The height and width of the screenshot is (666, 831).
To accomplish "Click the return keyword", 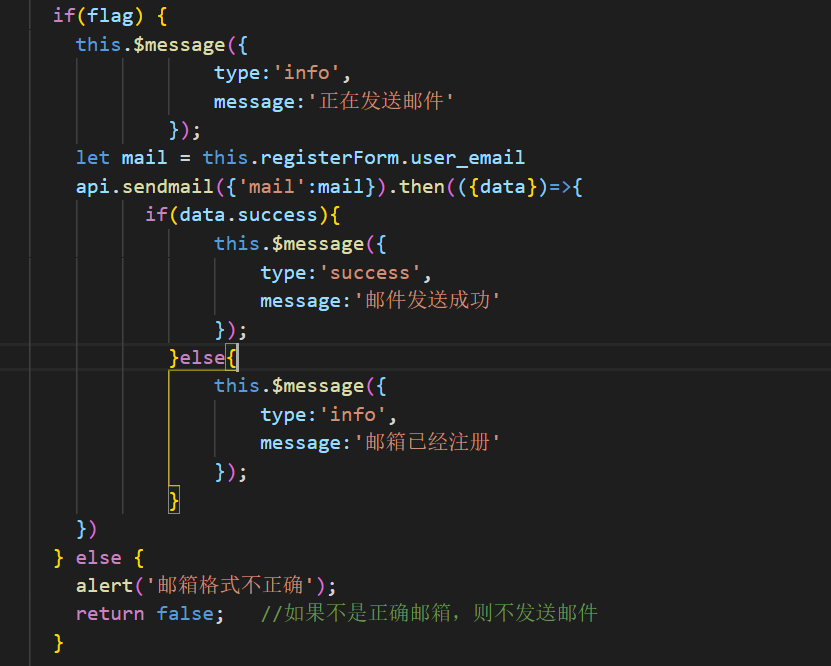I will coord(110,613).
